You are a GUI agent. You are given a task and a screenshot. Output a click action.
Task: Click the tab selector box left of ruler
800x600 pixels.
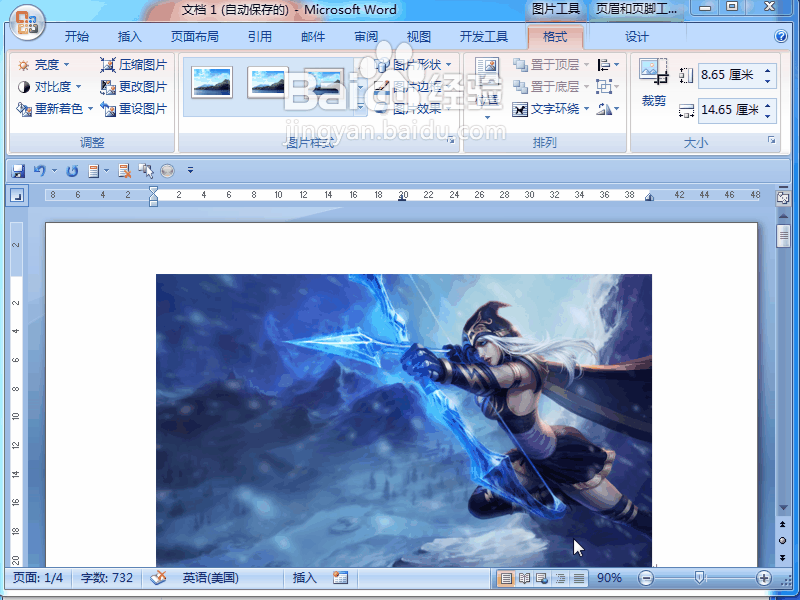17,195
